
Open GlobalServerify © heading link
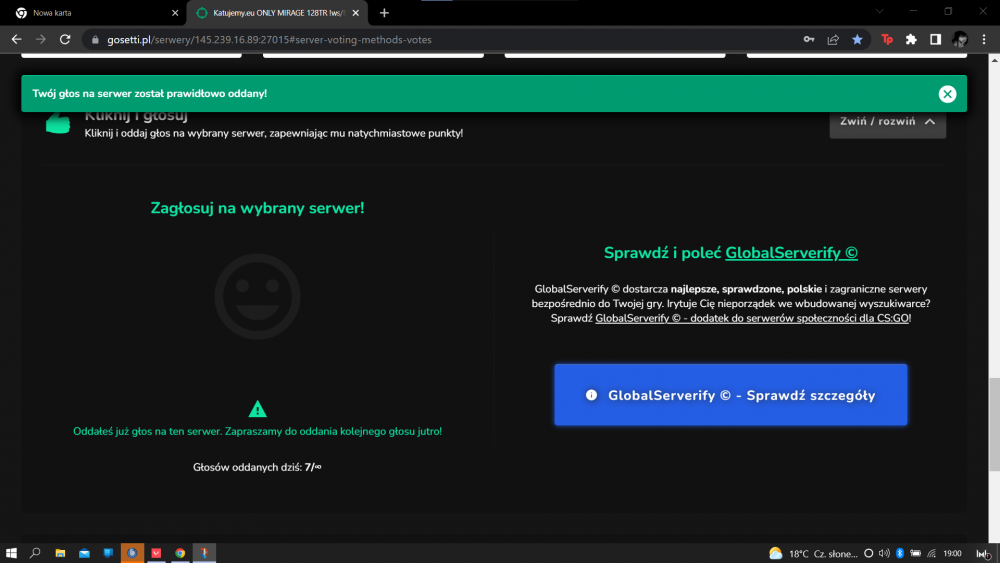coord(791,252)
